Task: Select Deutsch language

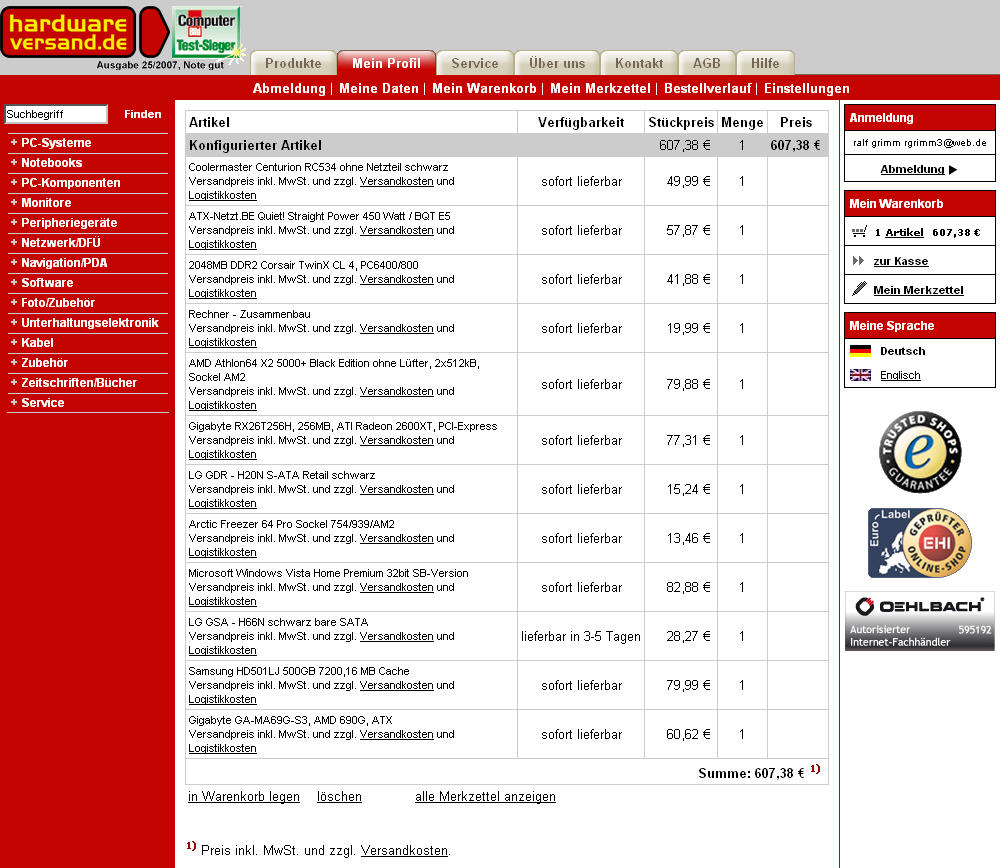Action: [902, 351]
